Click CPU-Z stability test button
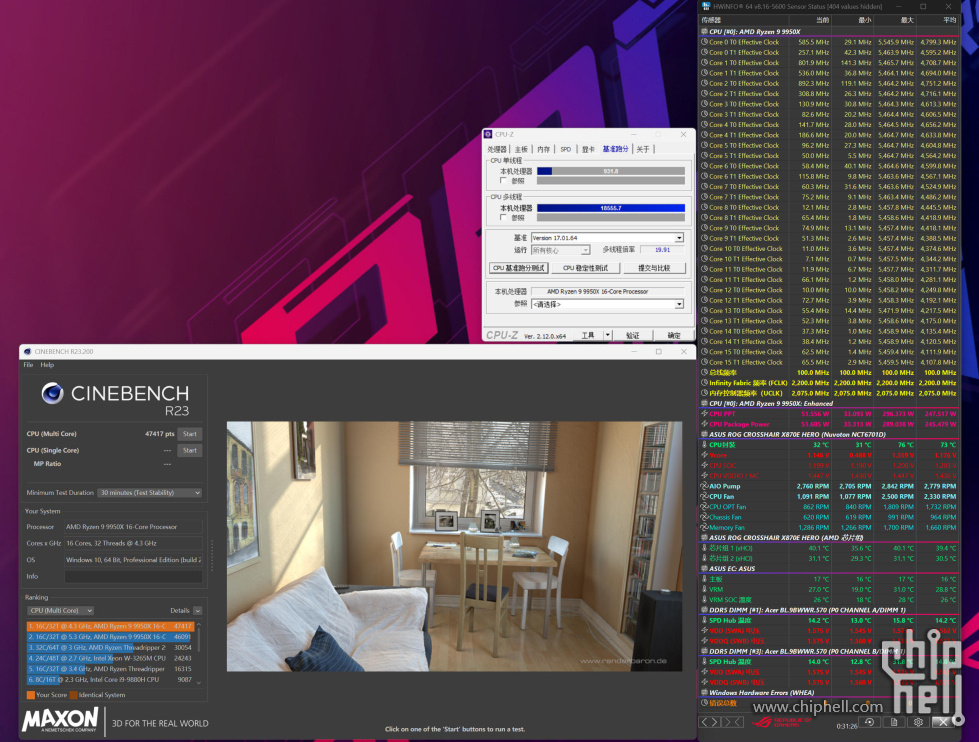979x742 pixels. click(x=583, y=268)
